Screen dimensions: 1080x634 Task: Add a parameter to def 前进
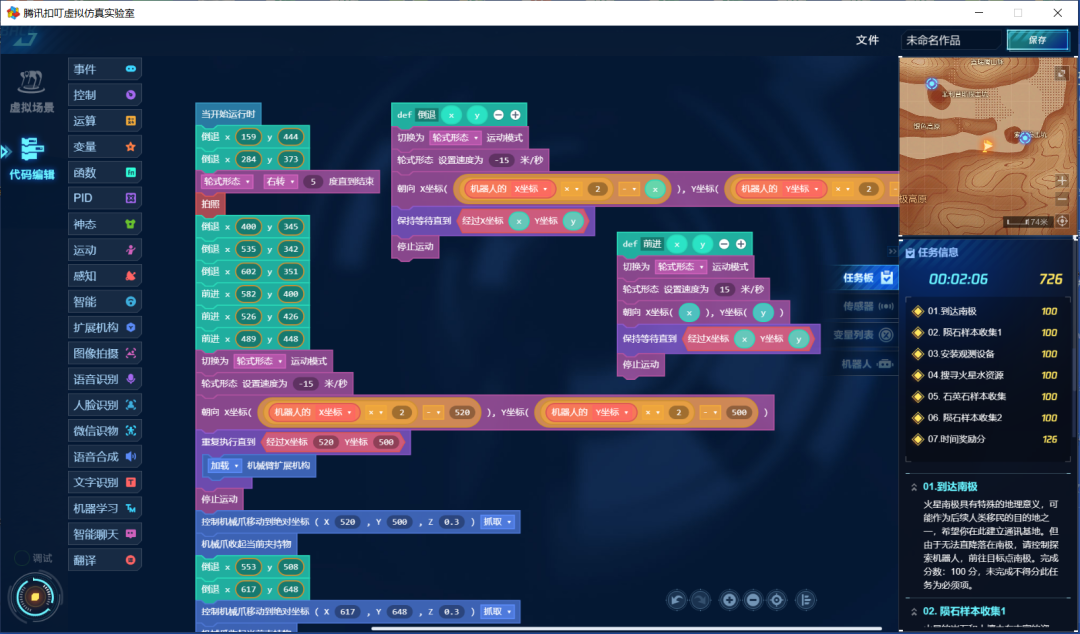pos(740,244)
